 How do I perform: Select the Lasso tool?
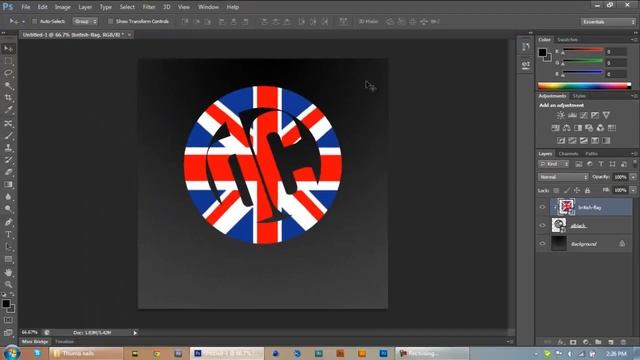[x=8, y=73]
